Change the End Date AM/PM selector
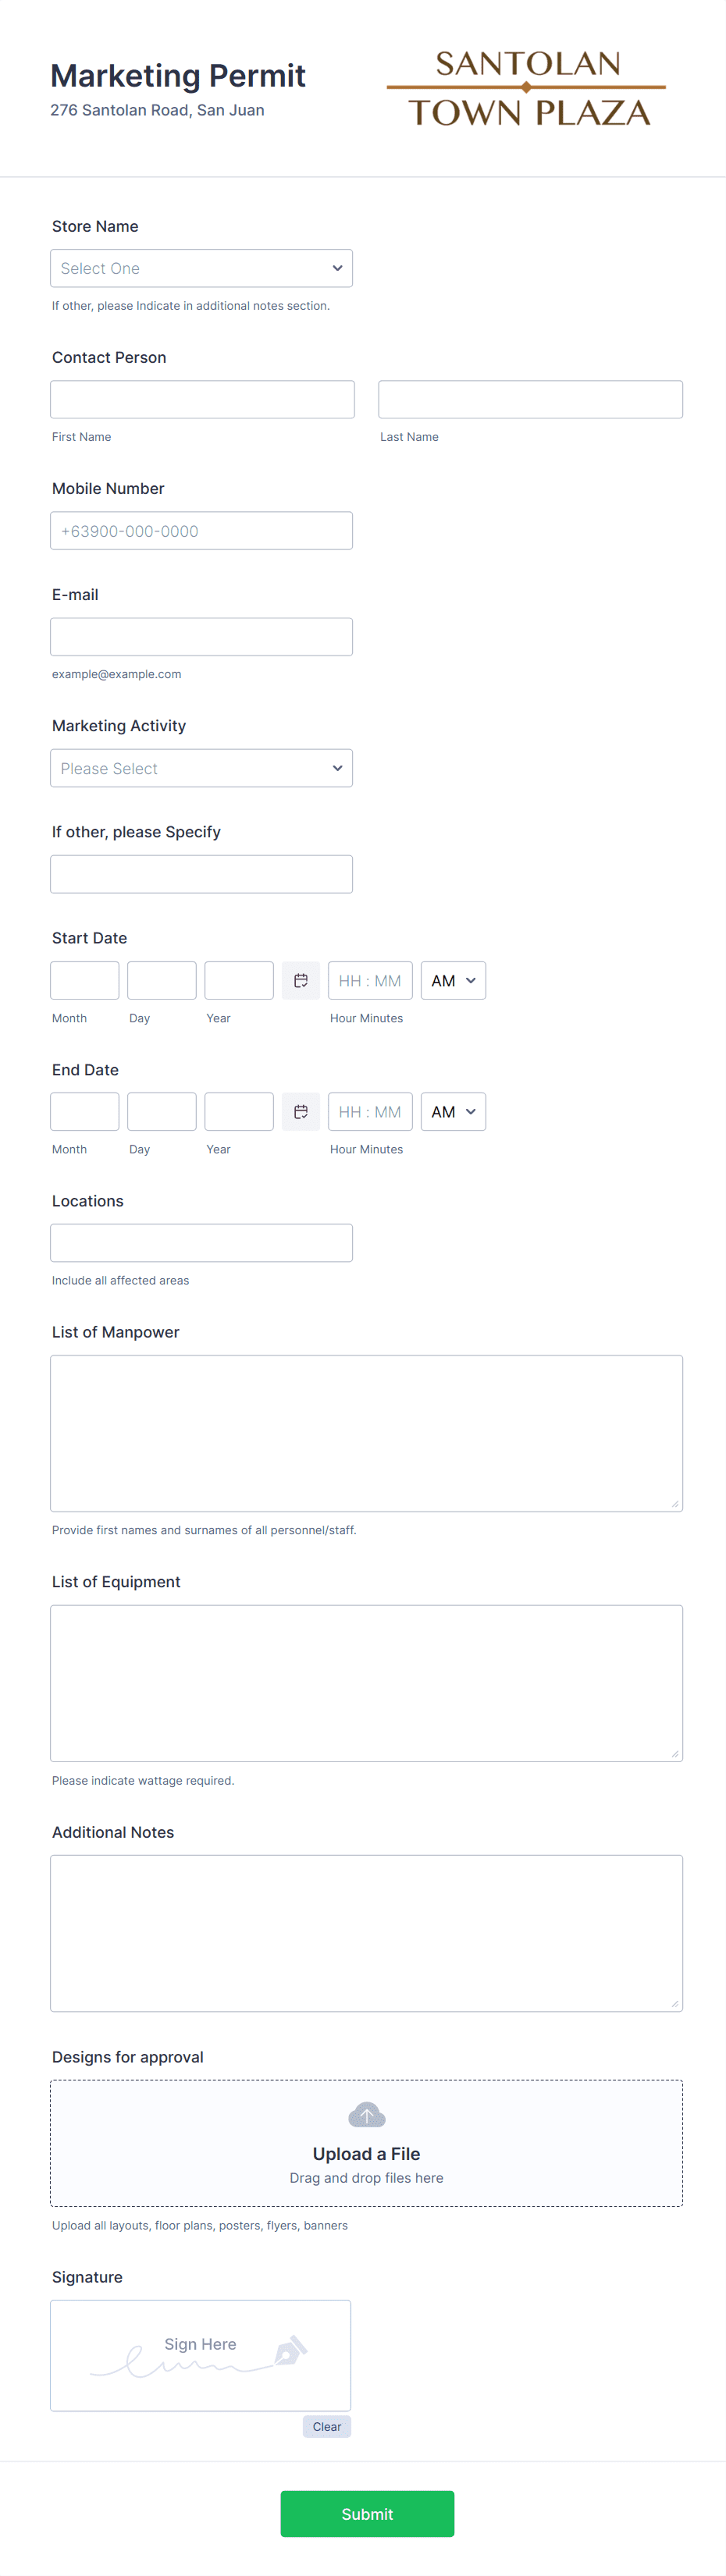 (x=453, y=1111)
